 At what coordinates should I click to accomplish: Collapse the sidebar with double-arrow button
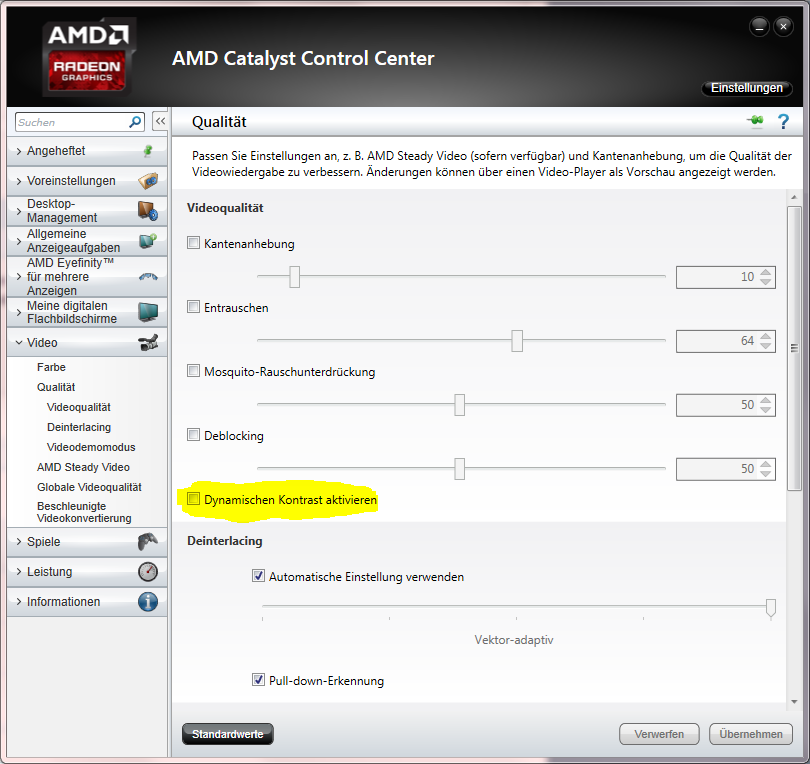(x=160, y=121)
